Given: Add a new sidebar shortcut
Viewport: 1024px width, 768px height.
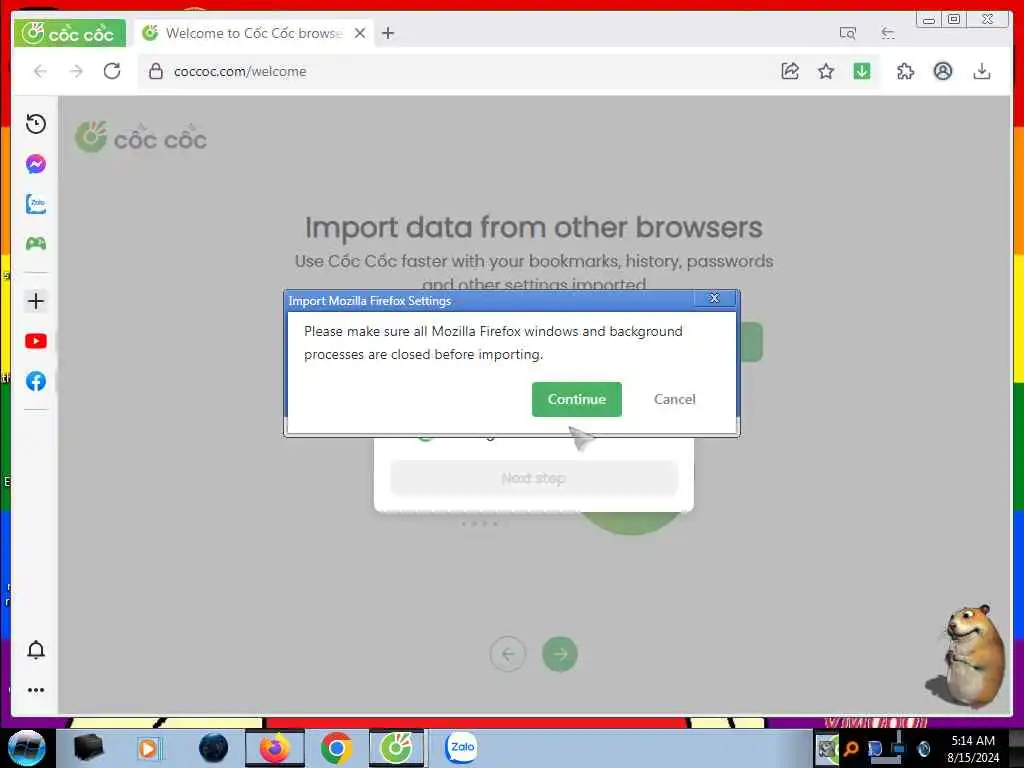Looking at the screenshot, I should point(36,301).
